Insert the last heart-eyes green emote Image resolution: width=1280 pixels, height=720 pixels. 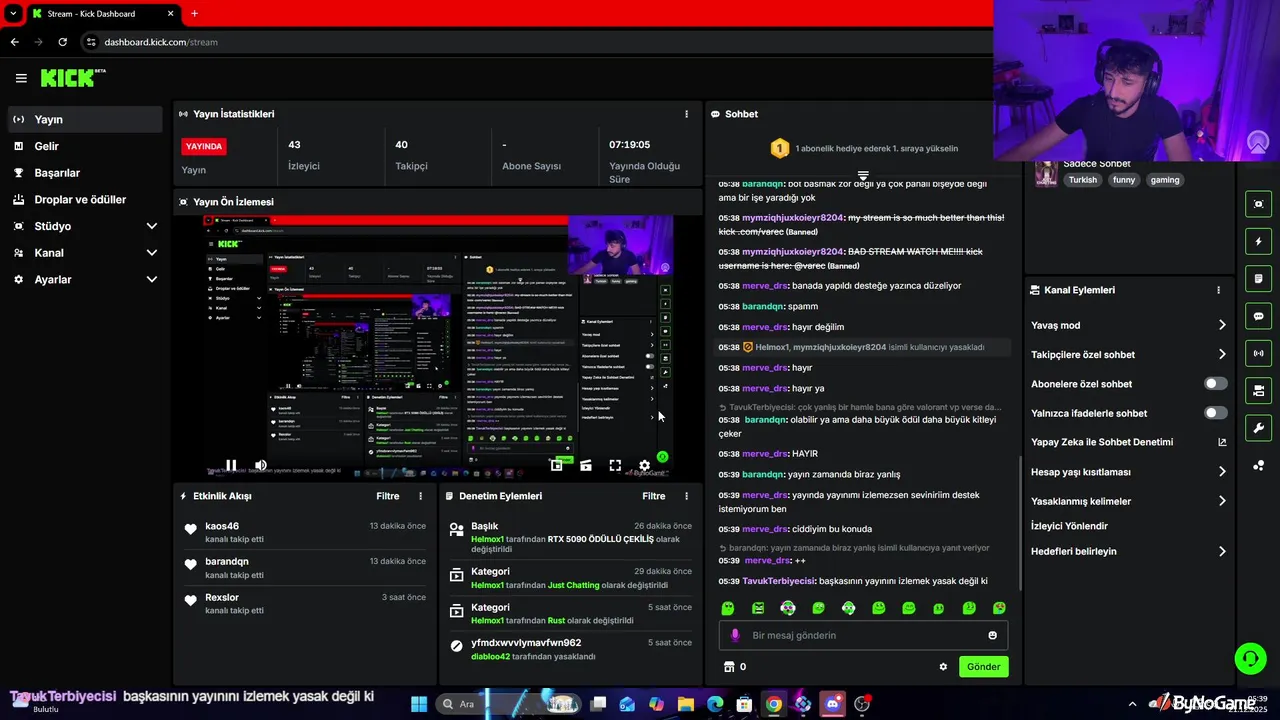(999, 608)
